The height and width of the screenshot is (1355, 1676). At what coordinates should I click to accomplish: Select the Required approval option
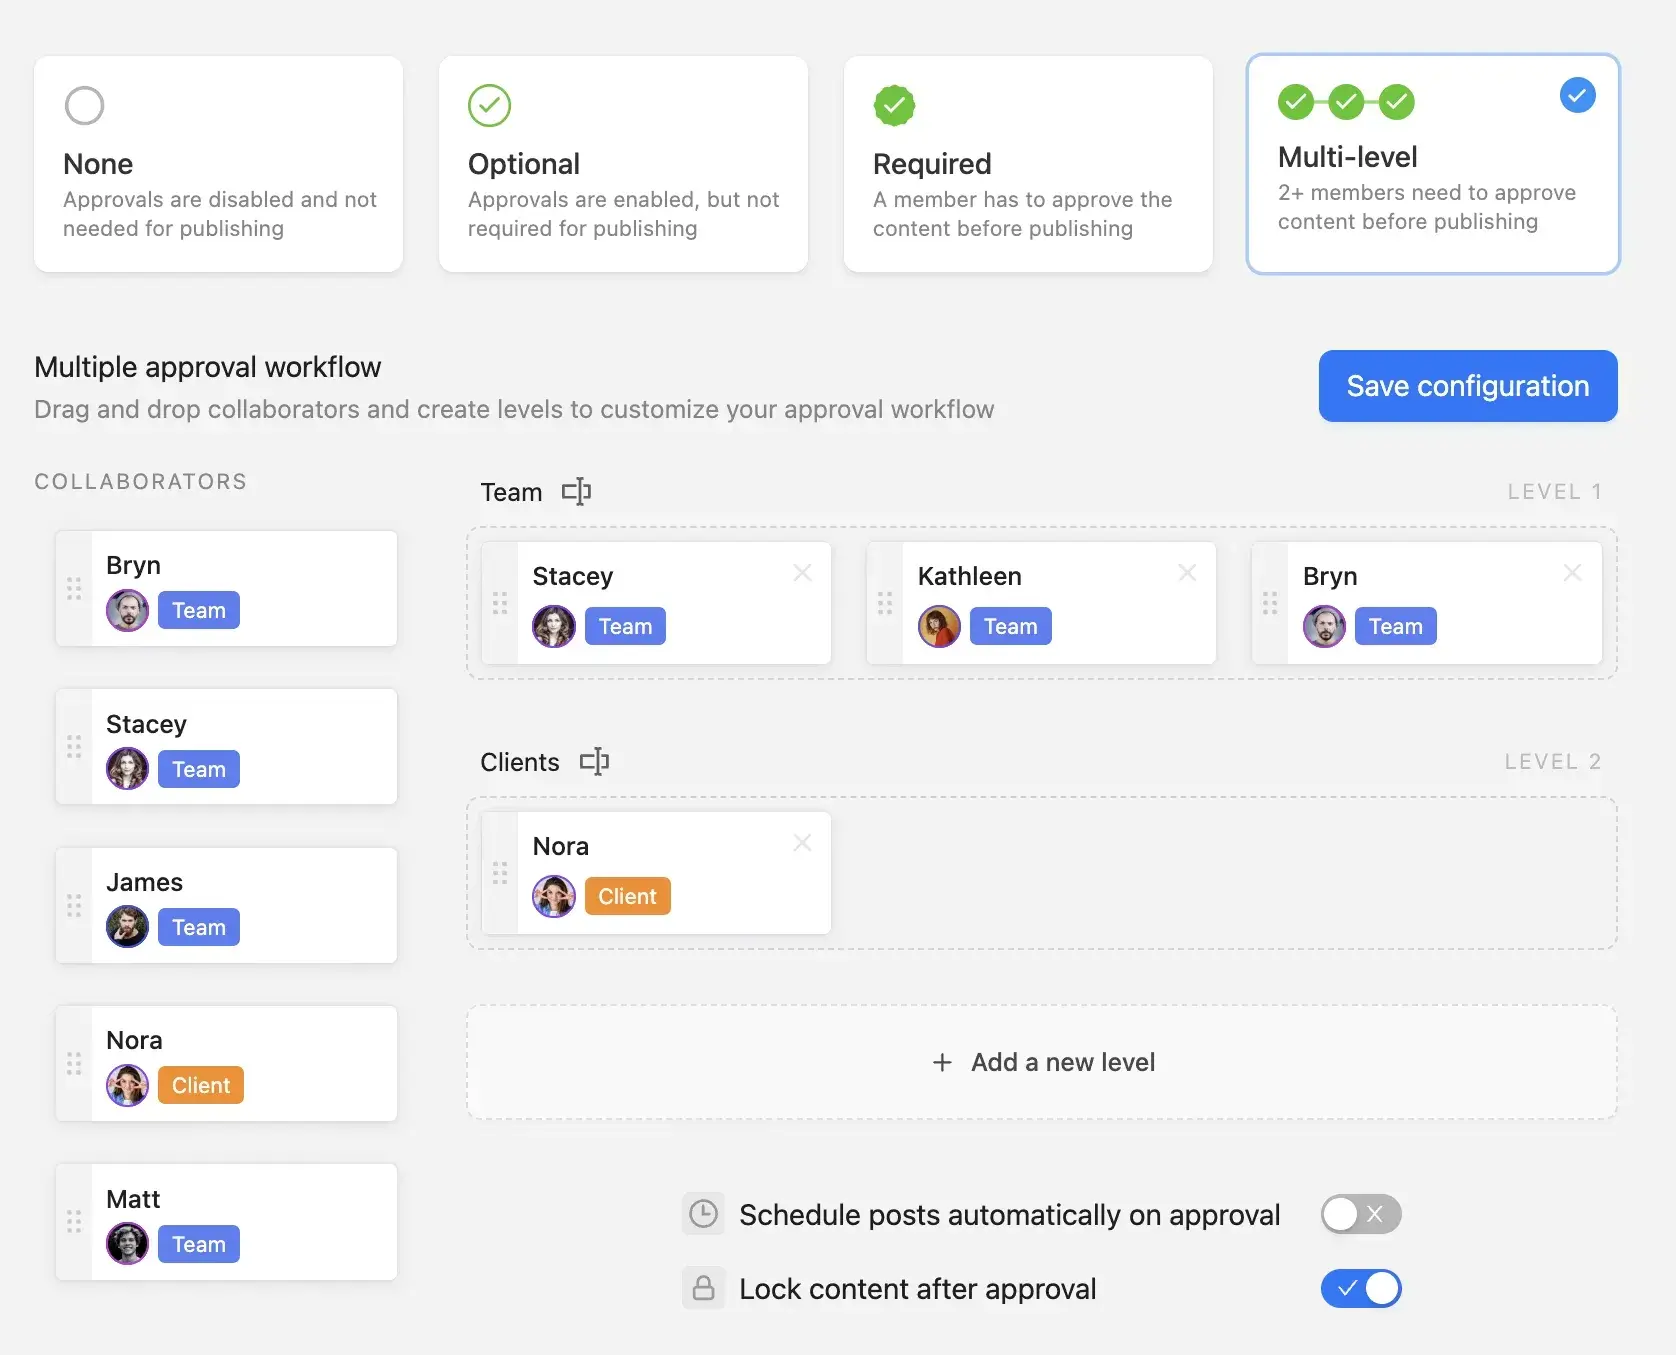tap(1027, 165)
